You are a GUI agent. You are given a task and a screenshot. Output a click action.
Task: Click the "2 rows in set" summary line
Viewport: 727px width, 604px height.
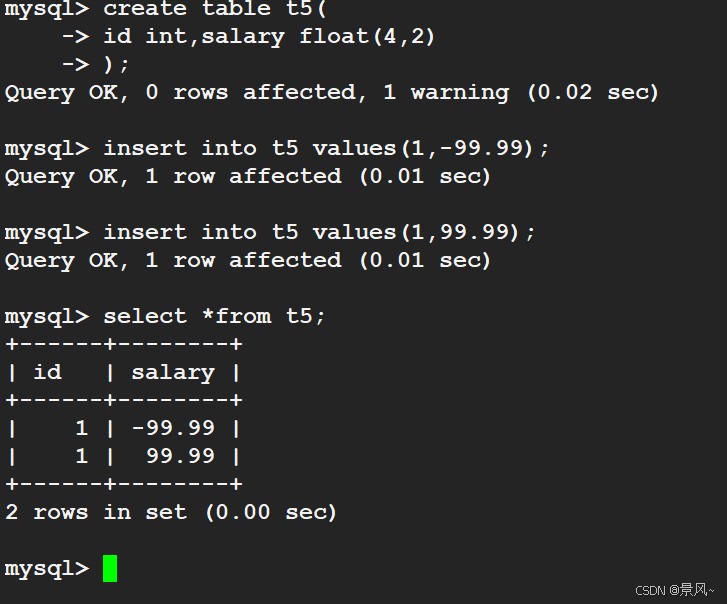95,512
